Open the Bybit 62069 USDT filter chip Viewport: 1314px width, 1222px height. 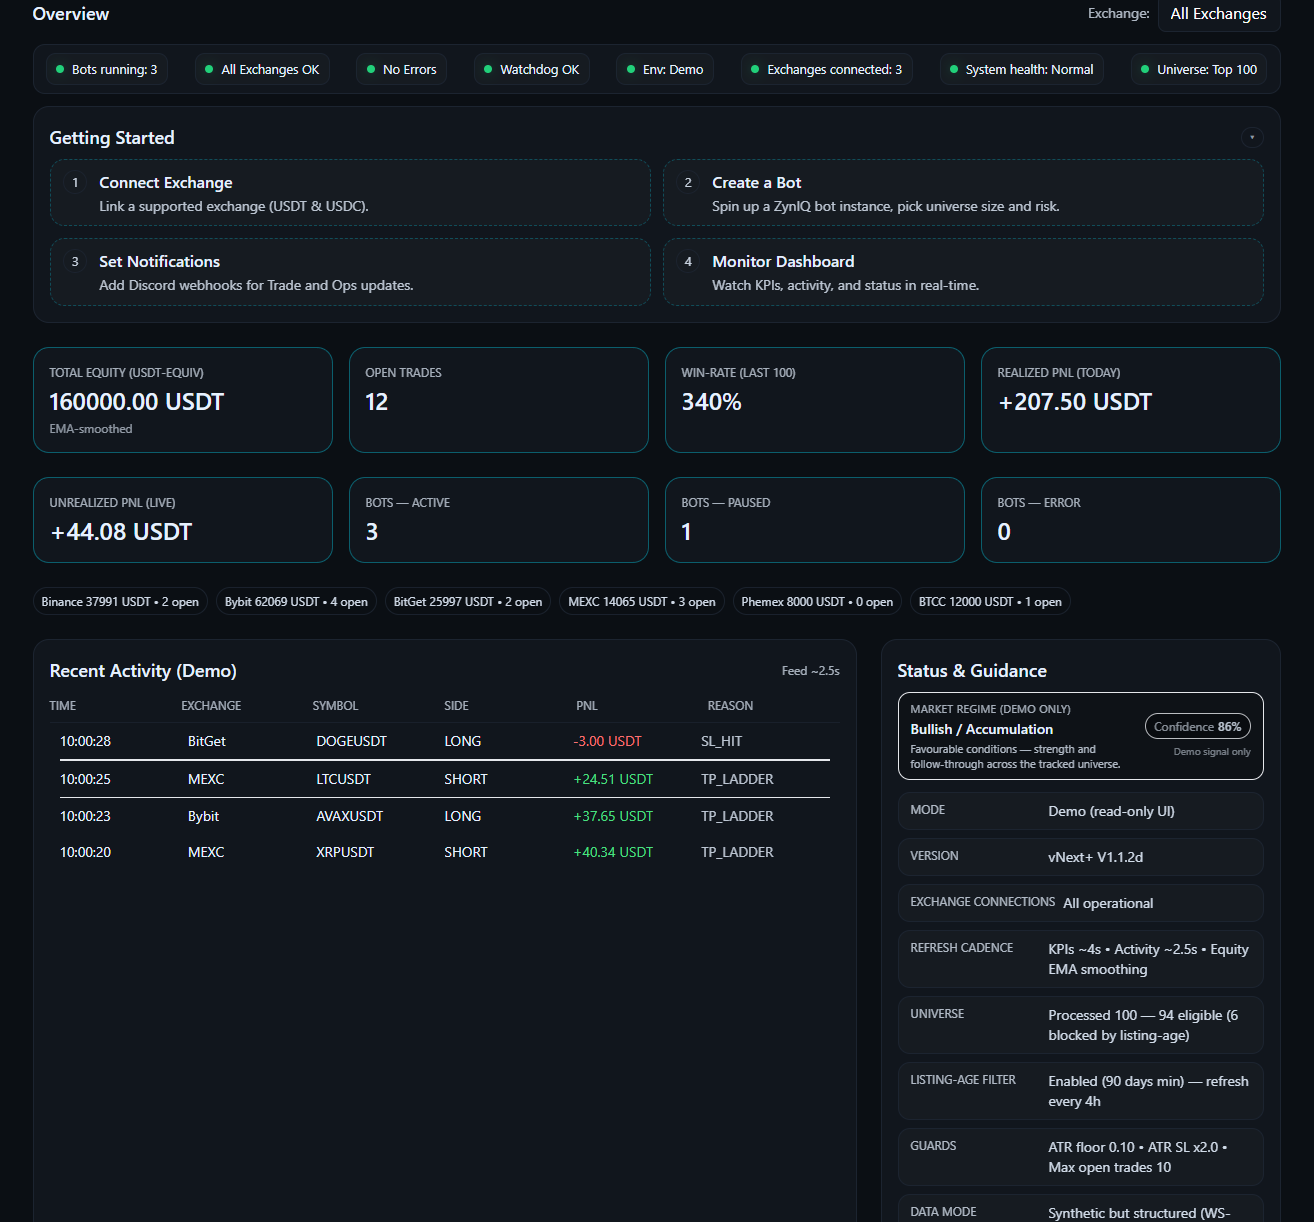pyautogui.click(x=295, y=601)
